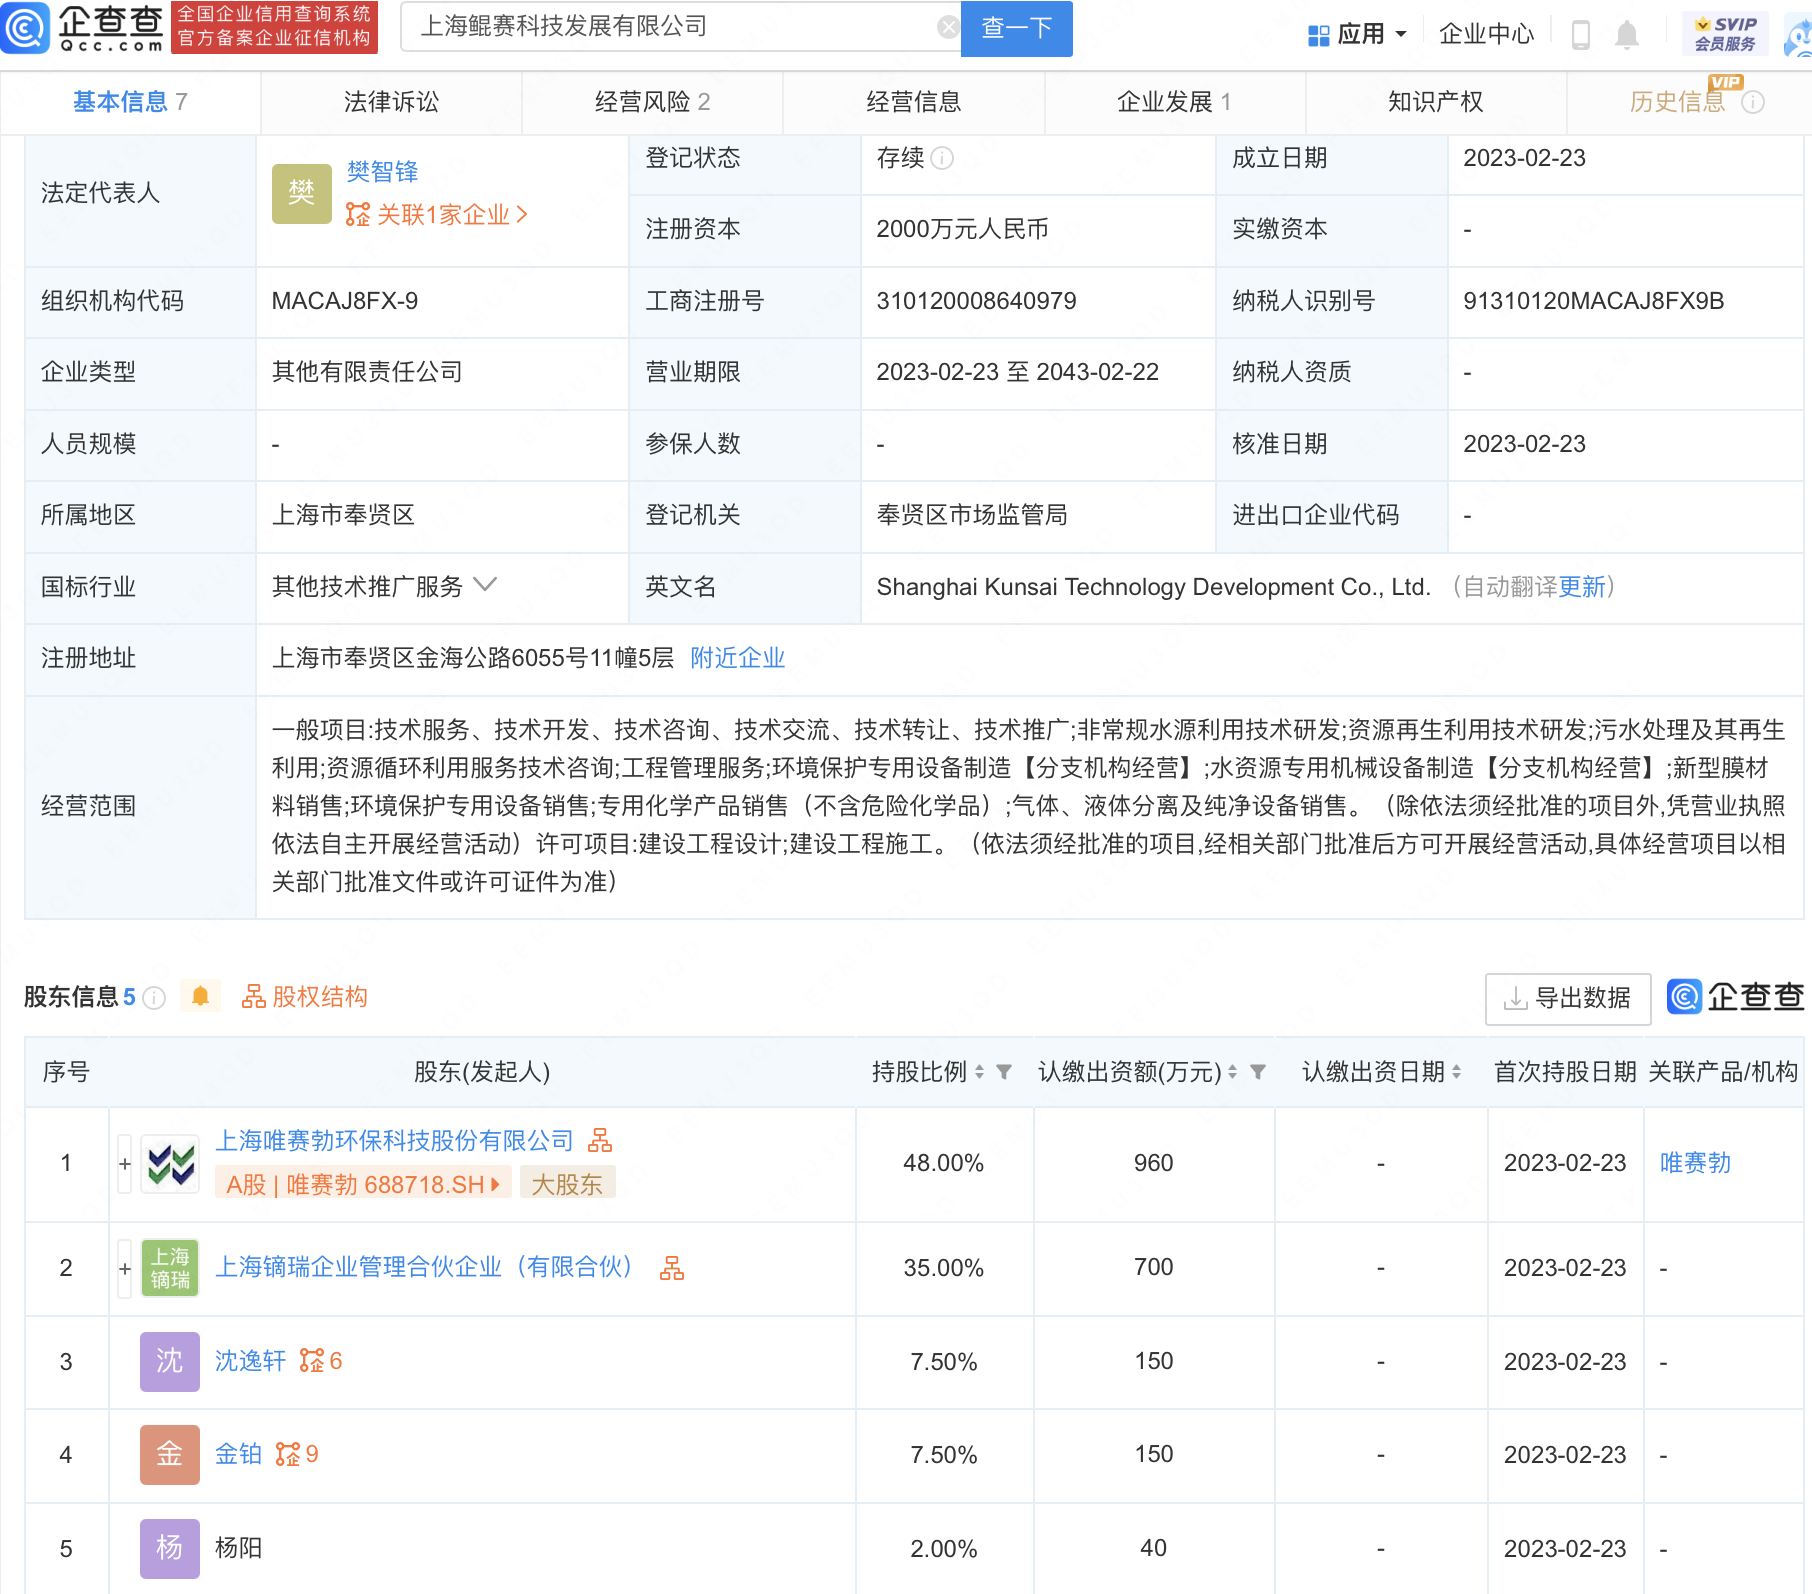Switch to 经营风险 tab
This screenshot has width=1812, height=1594.
point(652,102)
